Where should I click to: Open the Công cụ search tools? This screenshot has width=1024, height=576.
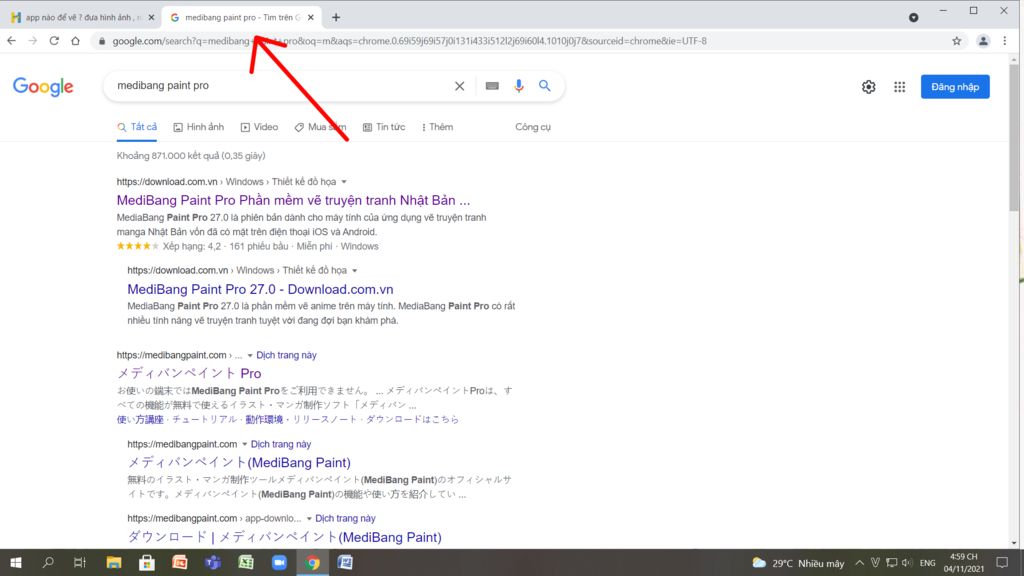[533, 127]
